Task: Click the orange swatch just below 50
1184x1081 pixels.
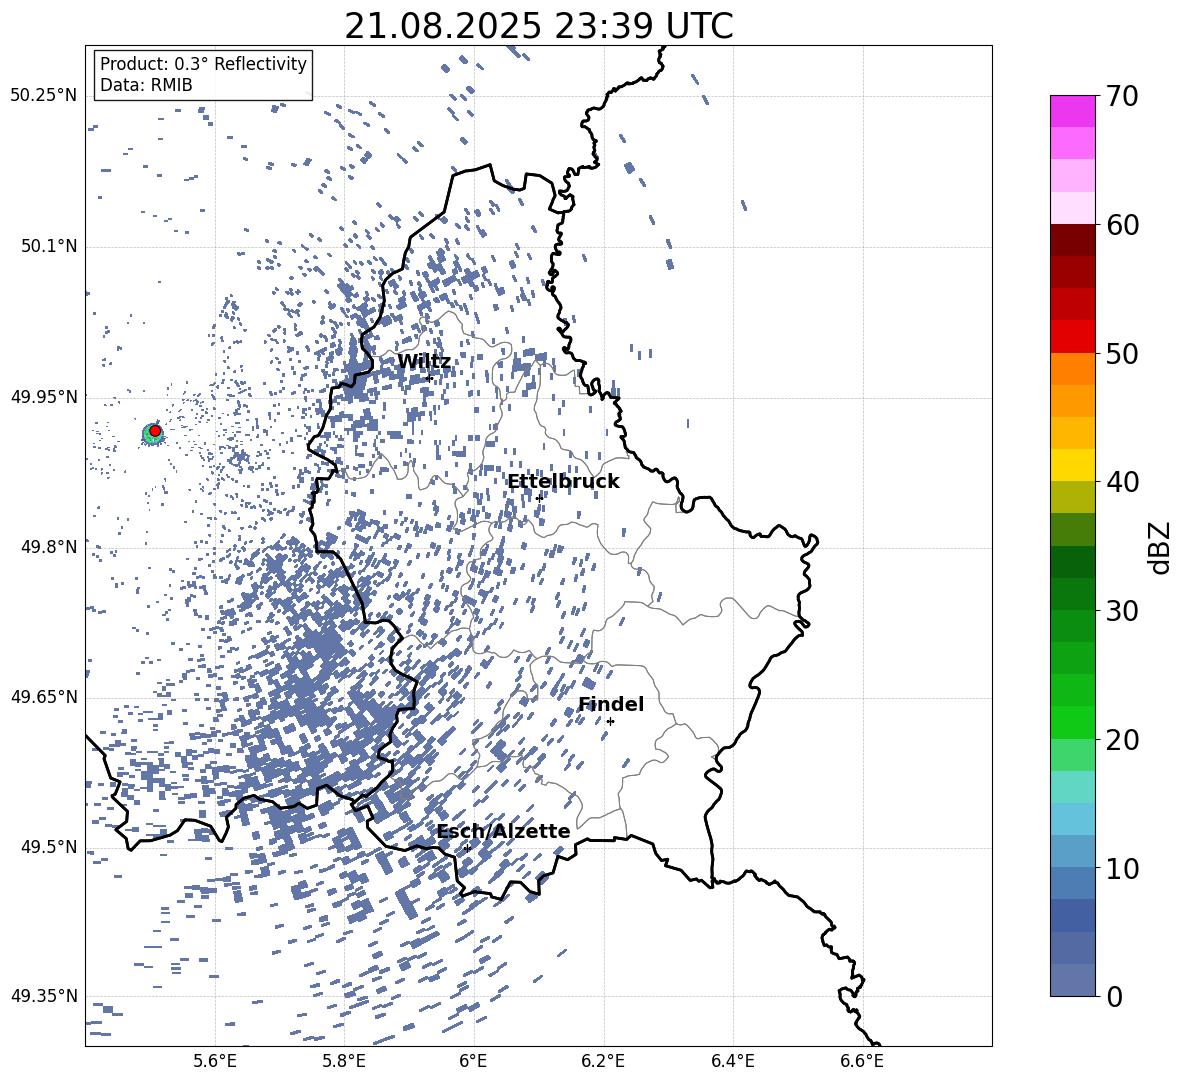Action: point(1072,368)
